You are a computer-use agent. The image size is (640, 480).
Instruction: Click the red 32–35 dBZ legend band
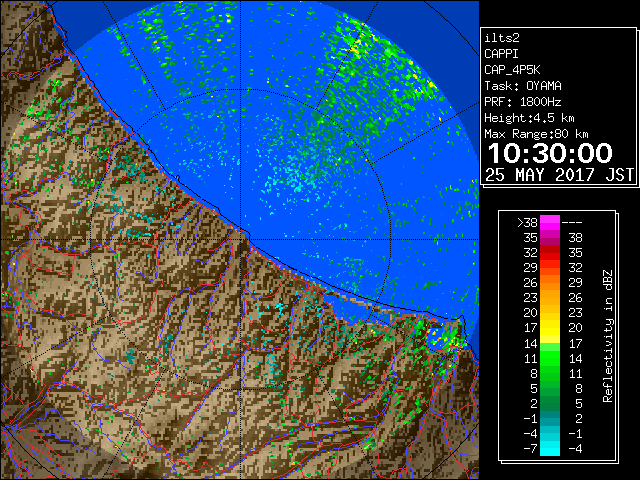(x=550, y=253)
